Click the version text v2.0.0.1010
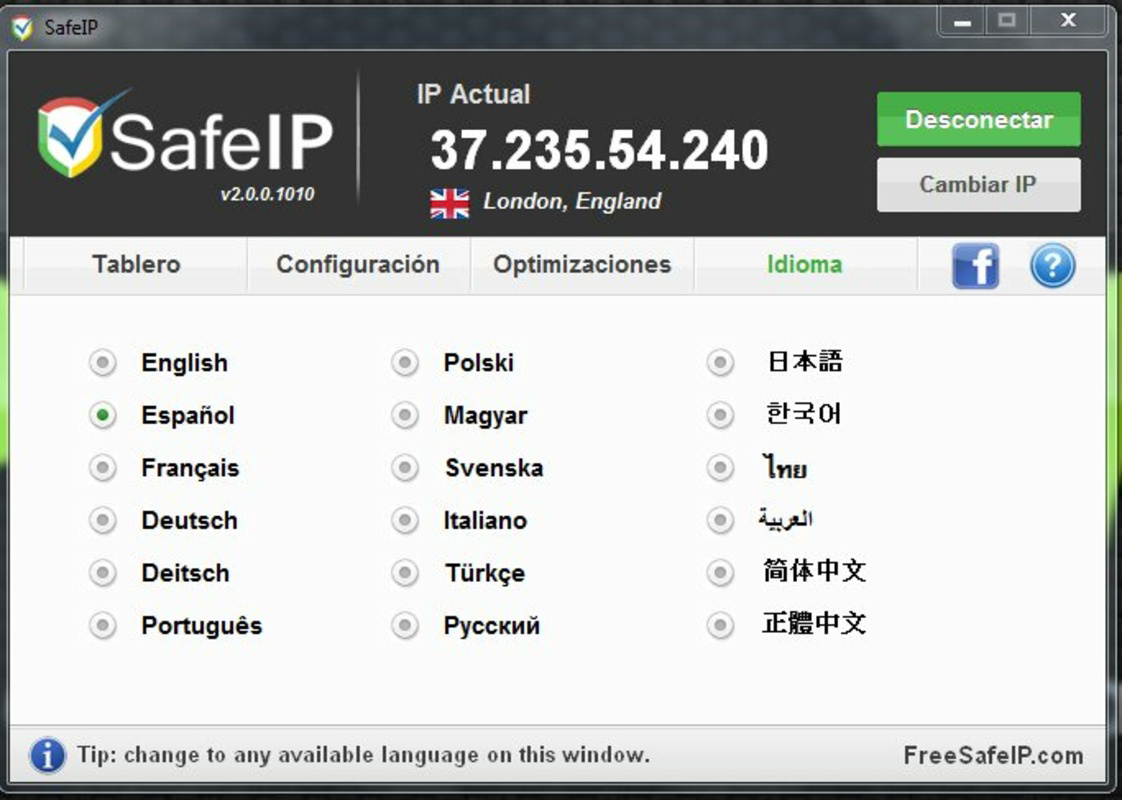This screenshot has width=1122, height=800. (x=267, y=194)
